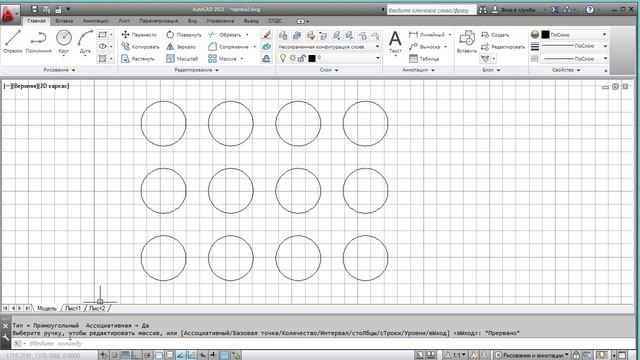Click Редактировать block tool
The width and height of the screenshot is (640, 360).
pyautogui.click(x=503, y=47)
